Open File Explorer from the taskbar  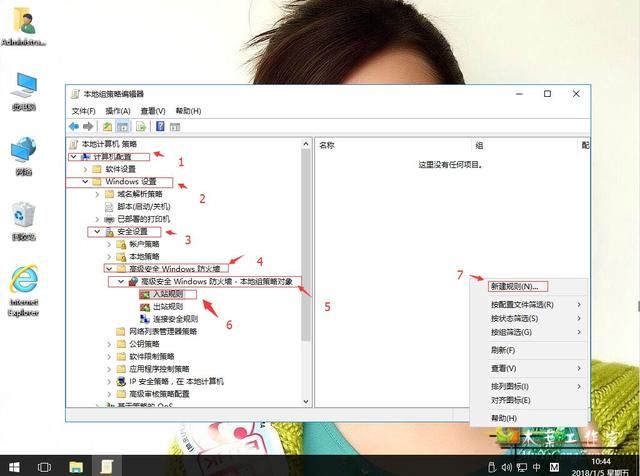point(76,467)
